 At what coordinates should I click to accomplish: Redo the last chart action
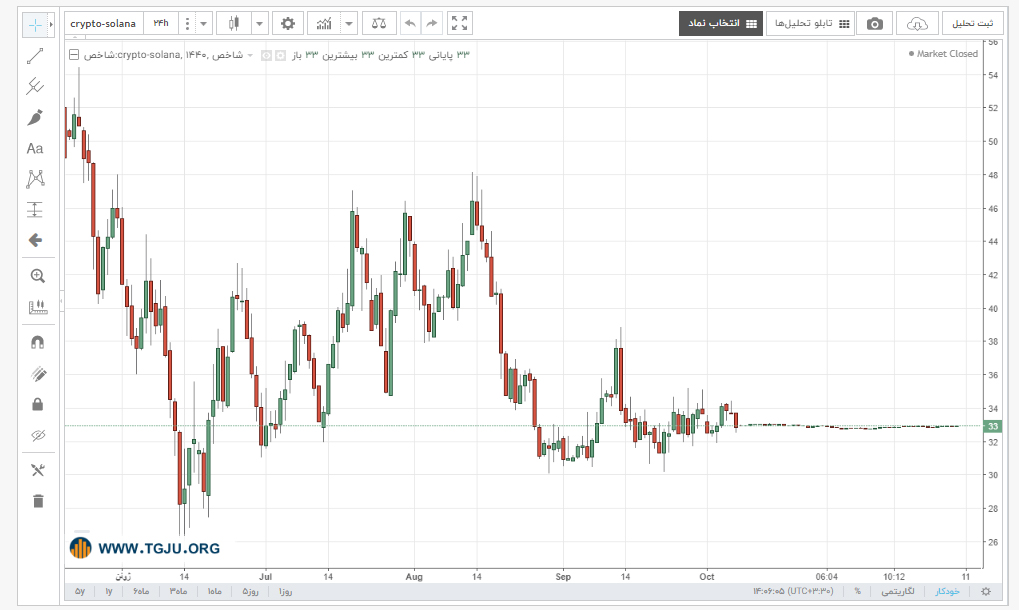[432, 24]
